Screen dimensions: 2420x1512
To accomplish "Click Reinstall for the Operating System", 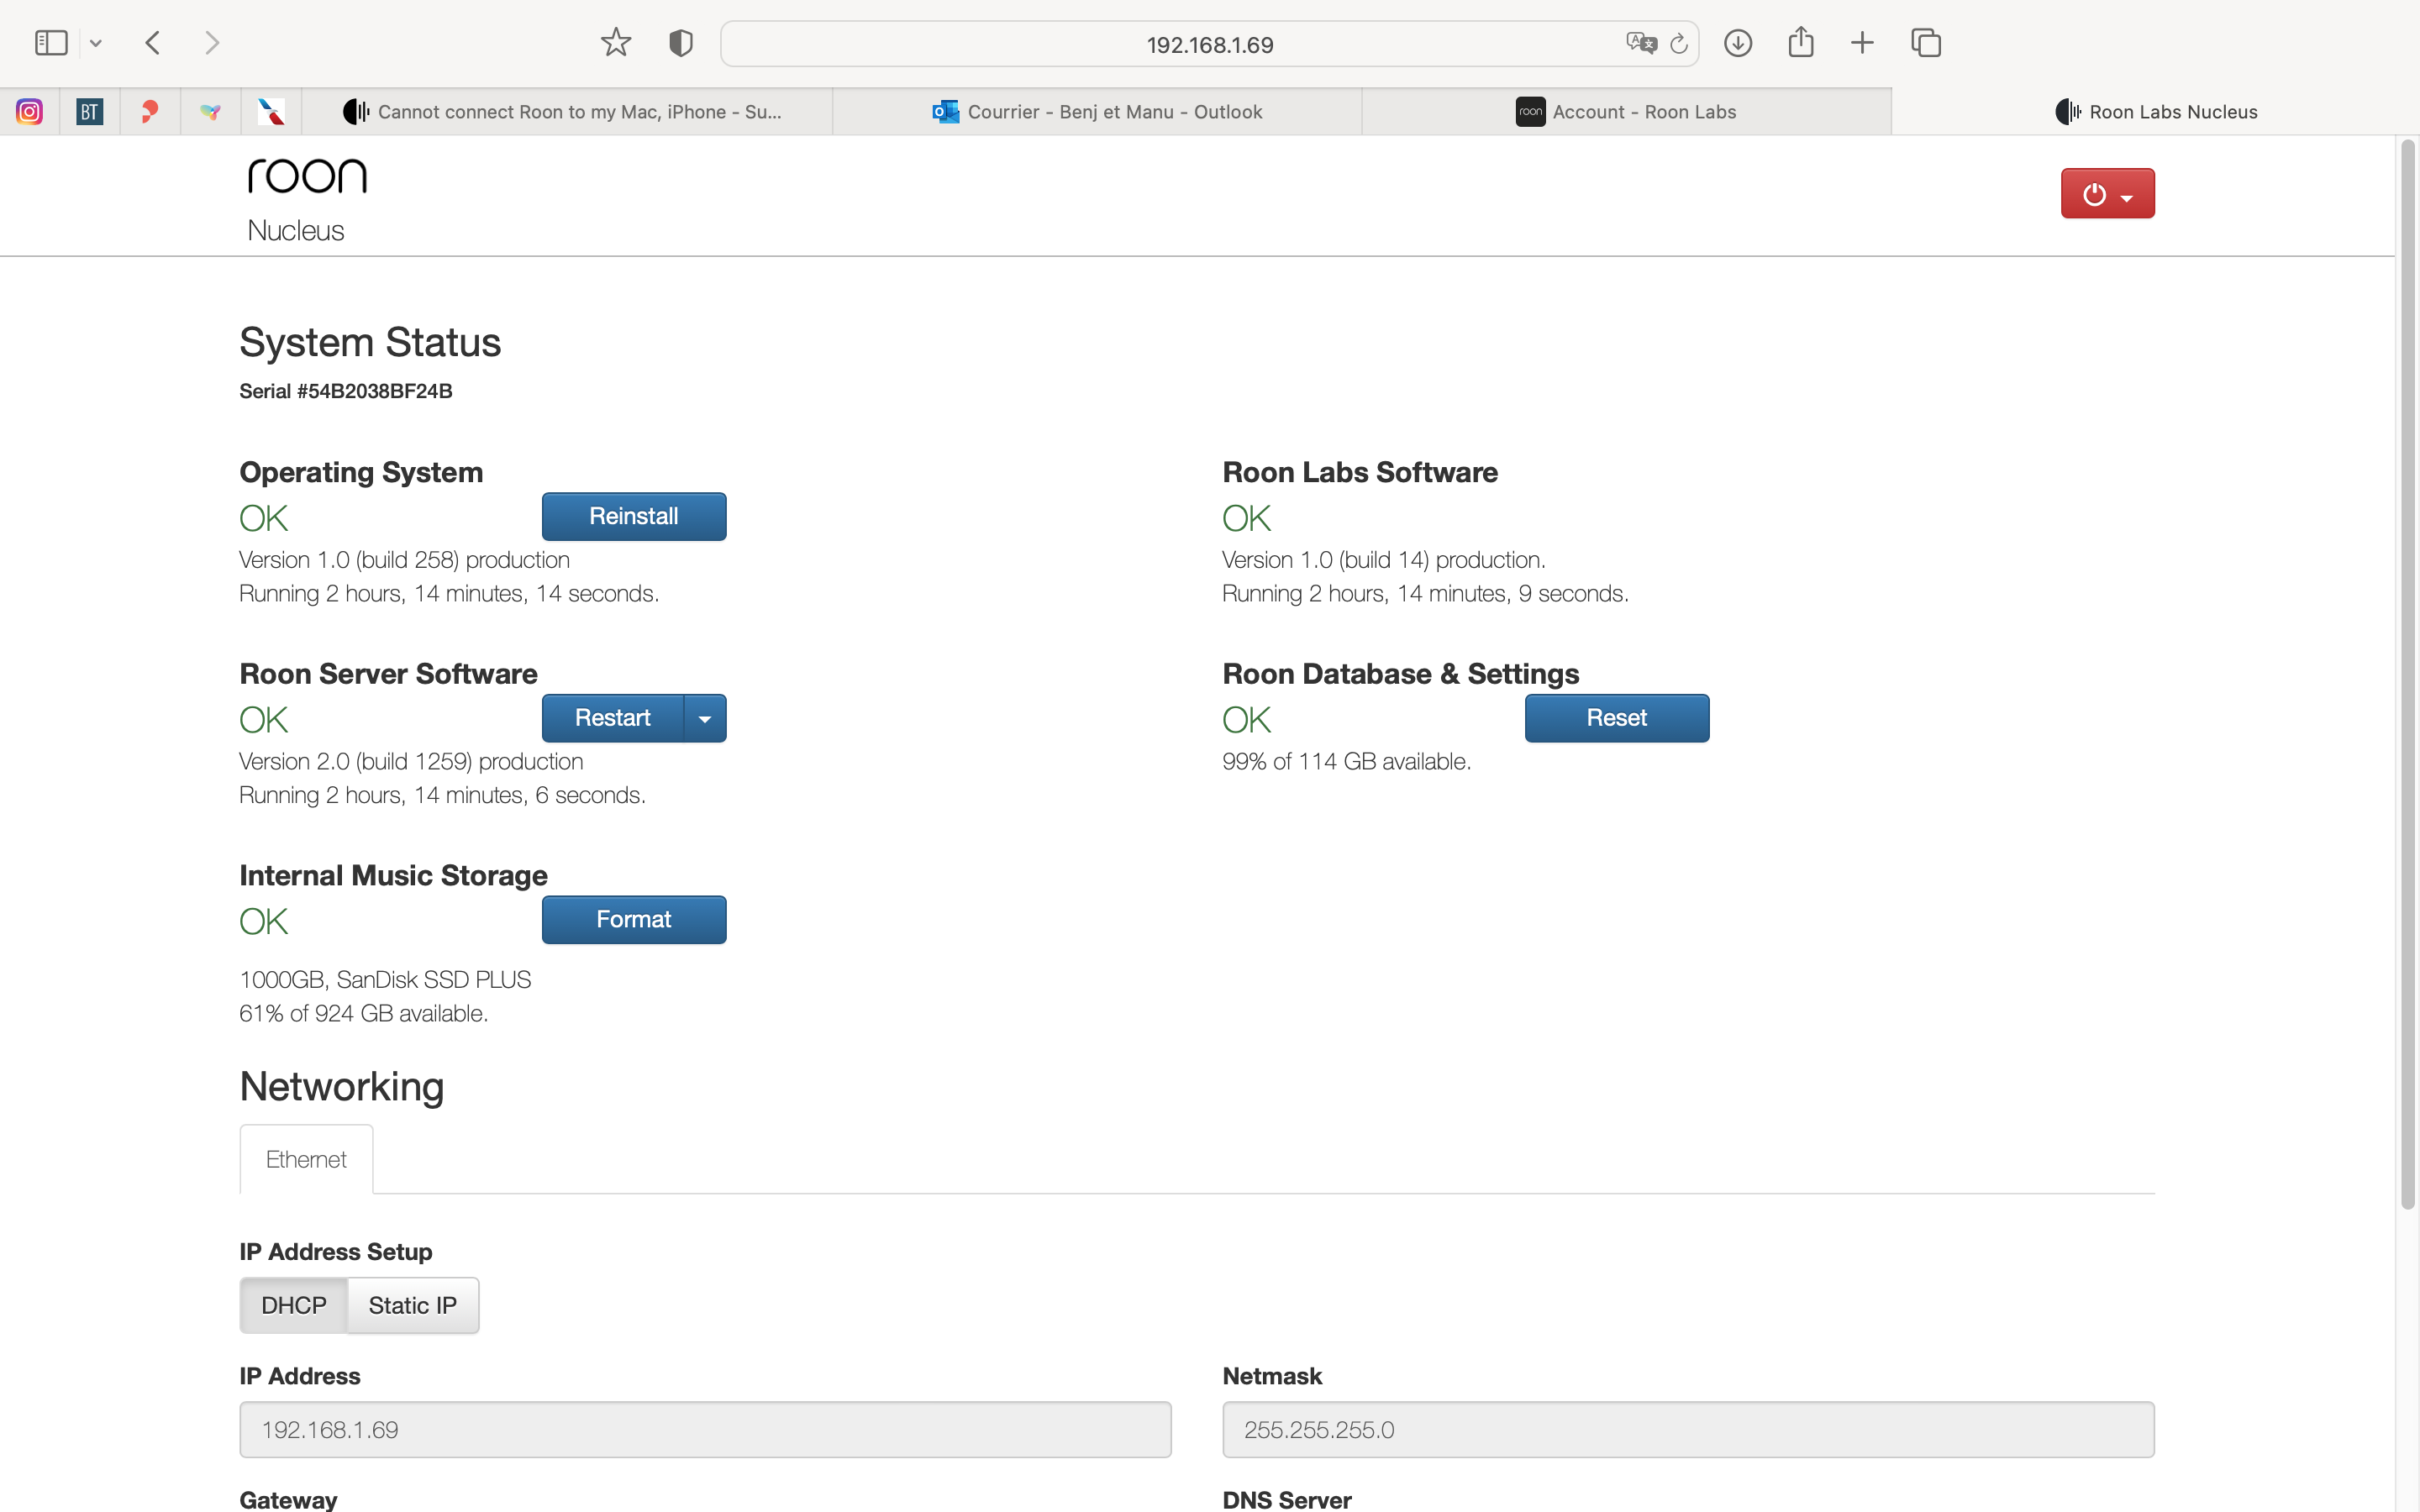I will click(x=634, y=516).
